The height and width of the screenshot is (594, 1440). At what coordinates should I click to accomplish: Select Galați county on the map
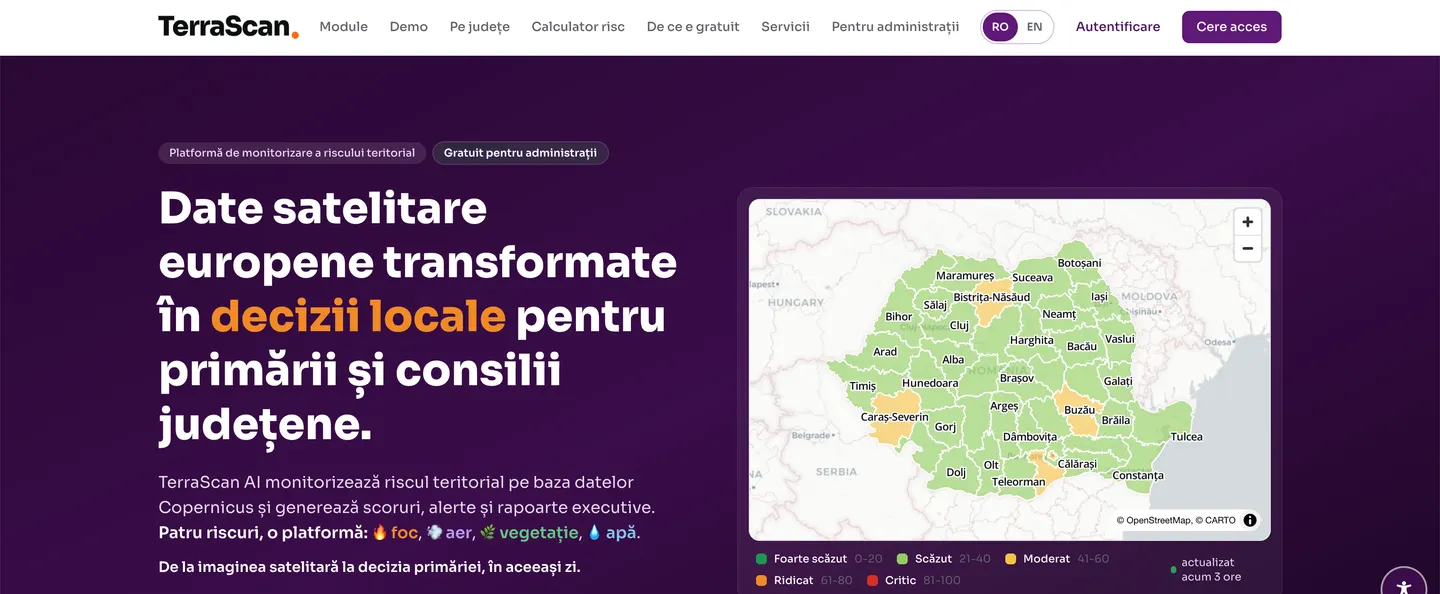[x=1117, y=382]
